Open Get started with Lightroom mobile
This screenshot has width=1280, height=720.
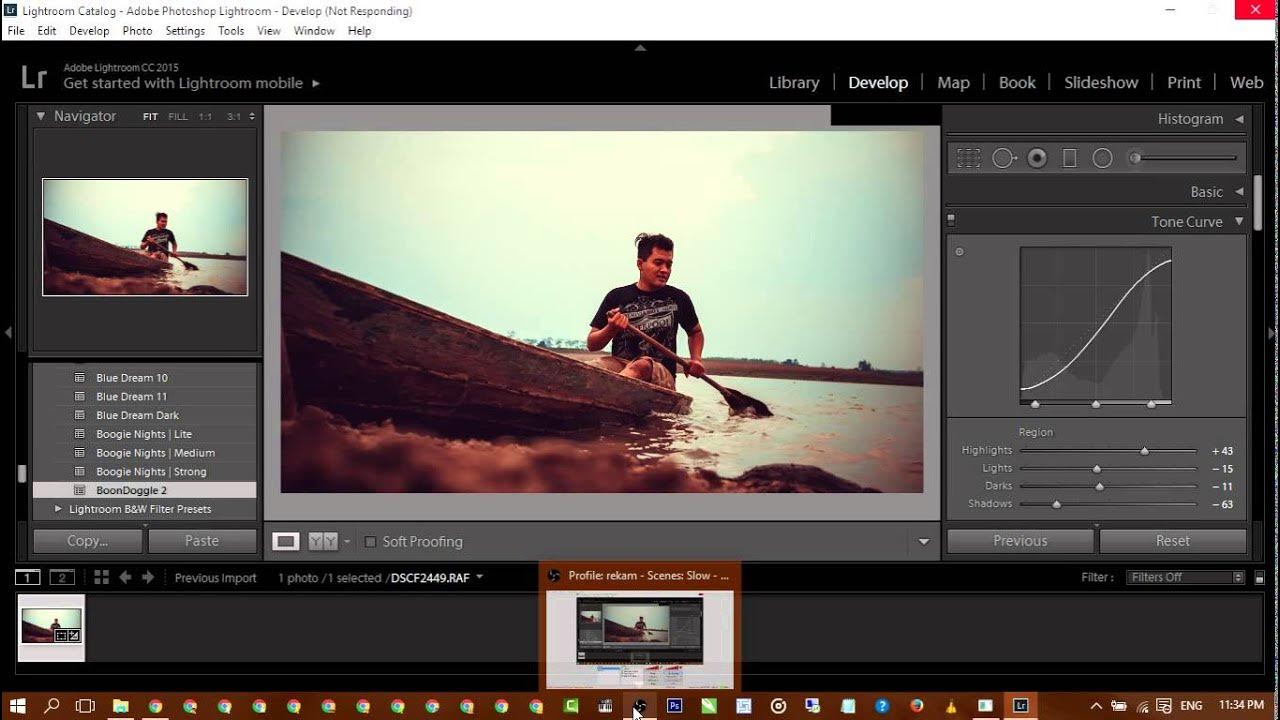(191, 84)
